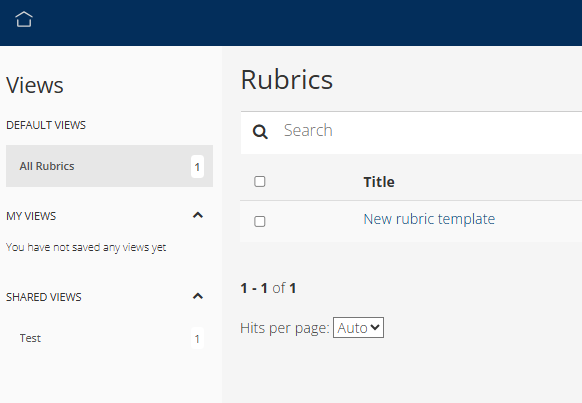The height and width of the screenshot is (403, 582).
Task: Click the DEFAULT VIEWS section label
Action: coord(46,125)
